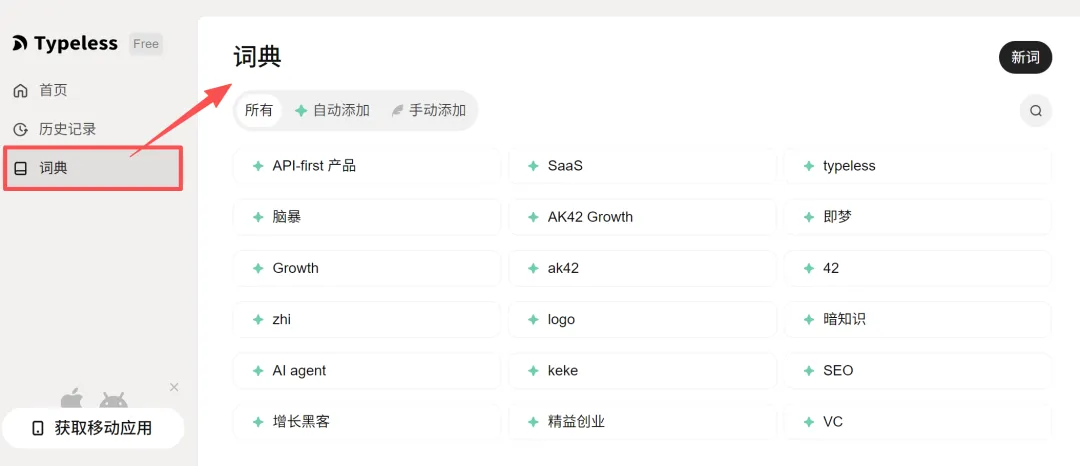
Task: Select the 42 word card next to the ak42 card
Action: pos(918,268)
